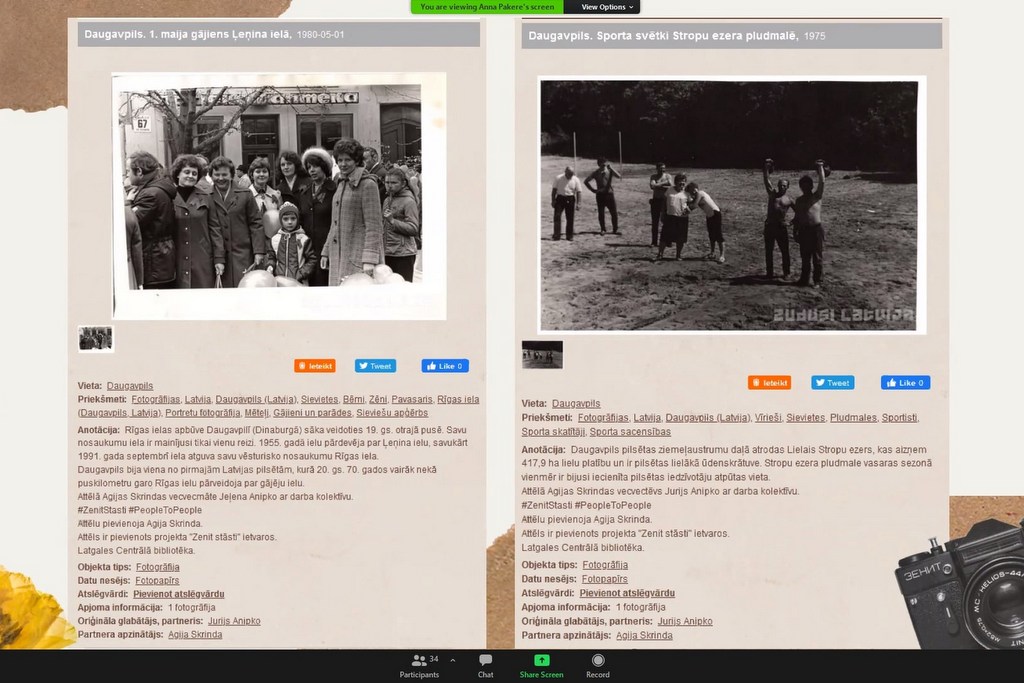Click the left card title Daugavpils. 1. maija gājiens
1024x683 pixels.
(x=187, y=35)
